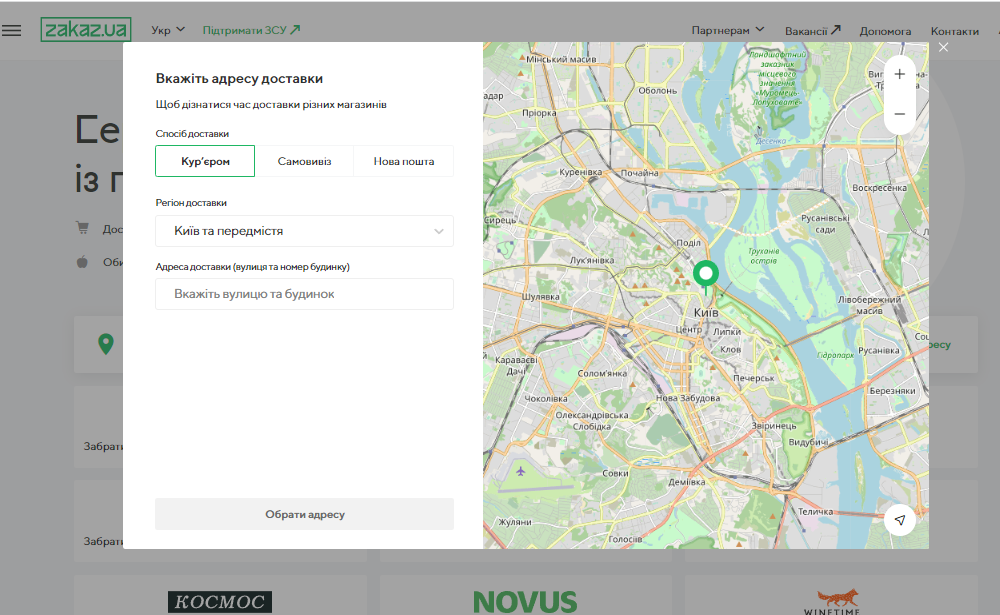Viewport: 1000px width, 615px height.
Task: Open the Київ та передмістя region dropdown
Action: pyautogui.click(x=304, y=231)
